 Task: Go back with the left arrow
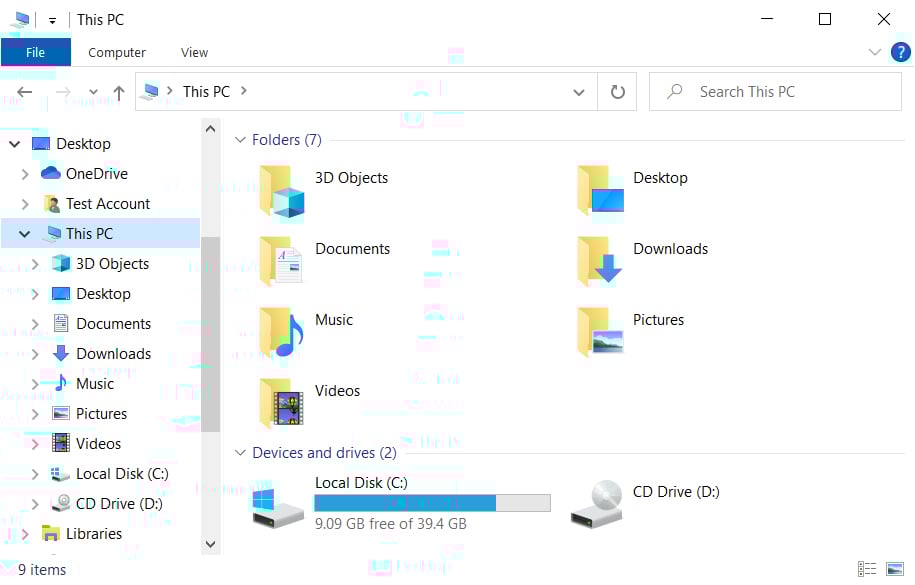(25, 92)
